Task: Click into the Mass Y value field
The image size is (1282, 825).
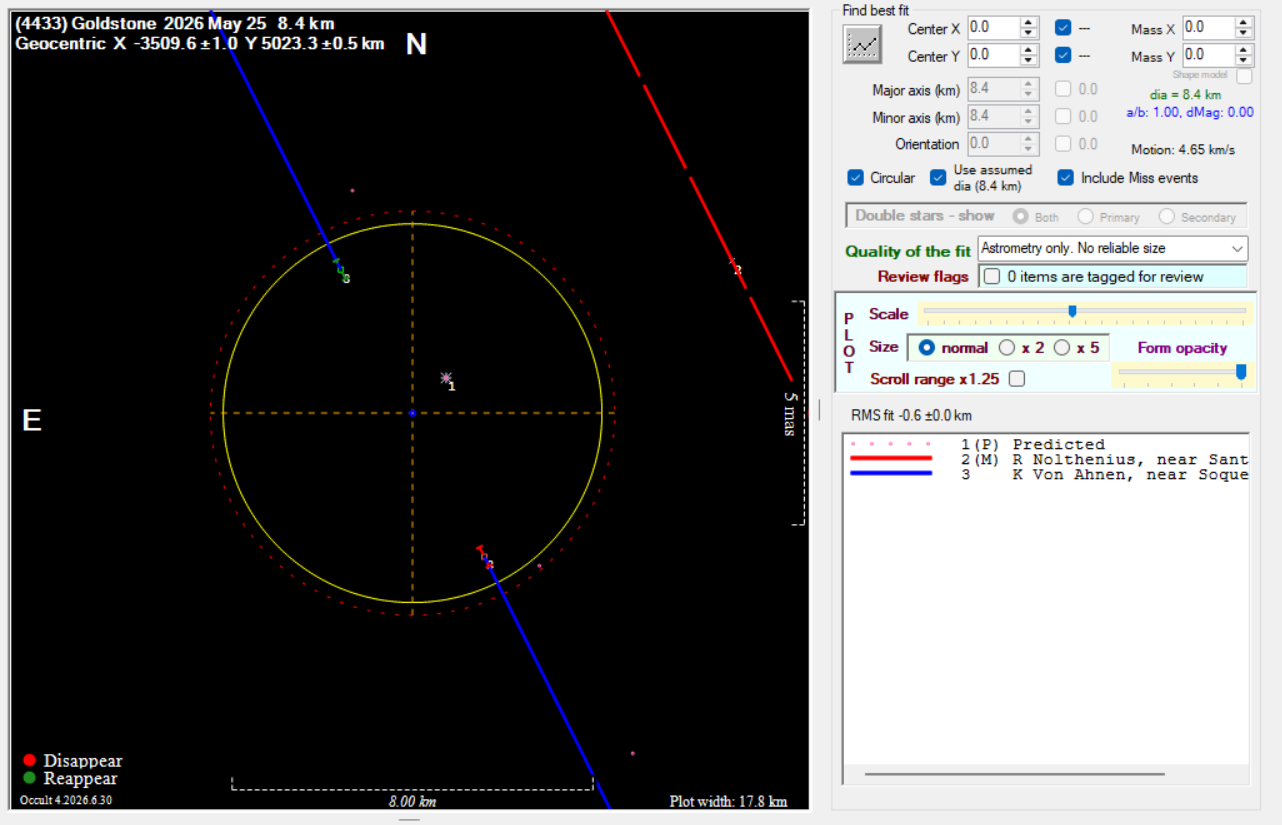Action: point(1208,55)
